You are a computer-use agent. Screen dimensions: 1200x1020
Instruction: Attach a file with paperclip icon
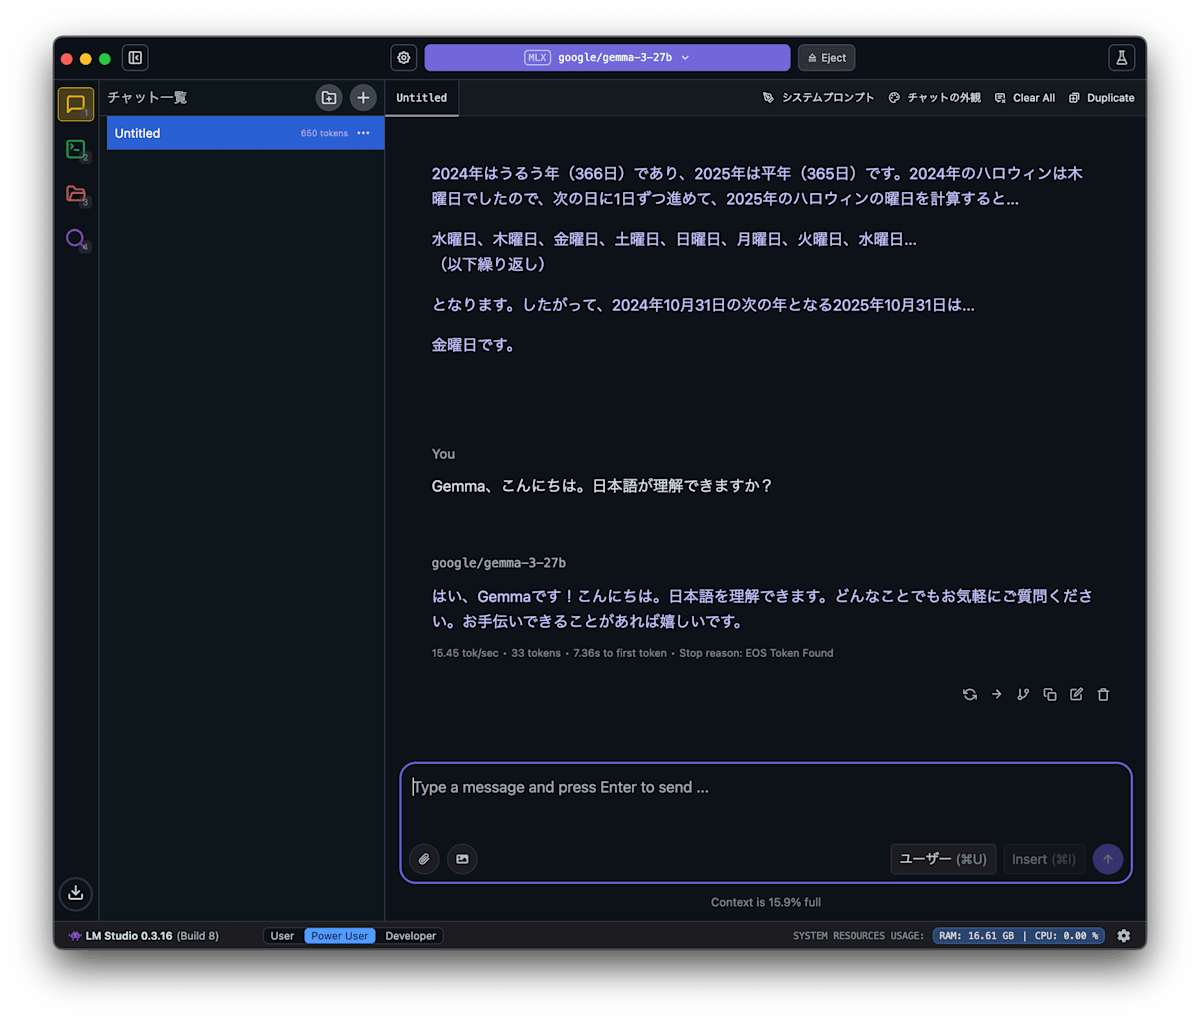pos(424,859)
